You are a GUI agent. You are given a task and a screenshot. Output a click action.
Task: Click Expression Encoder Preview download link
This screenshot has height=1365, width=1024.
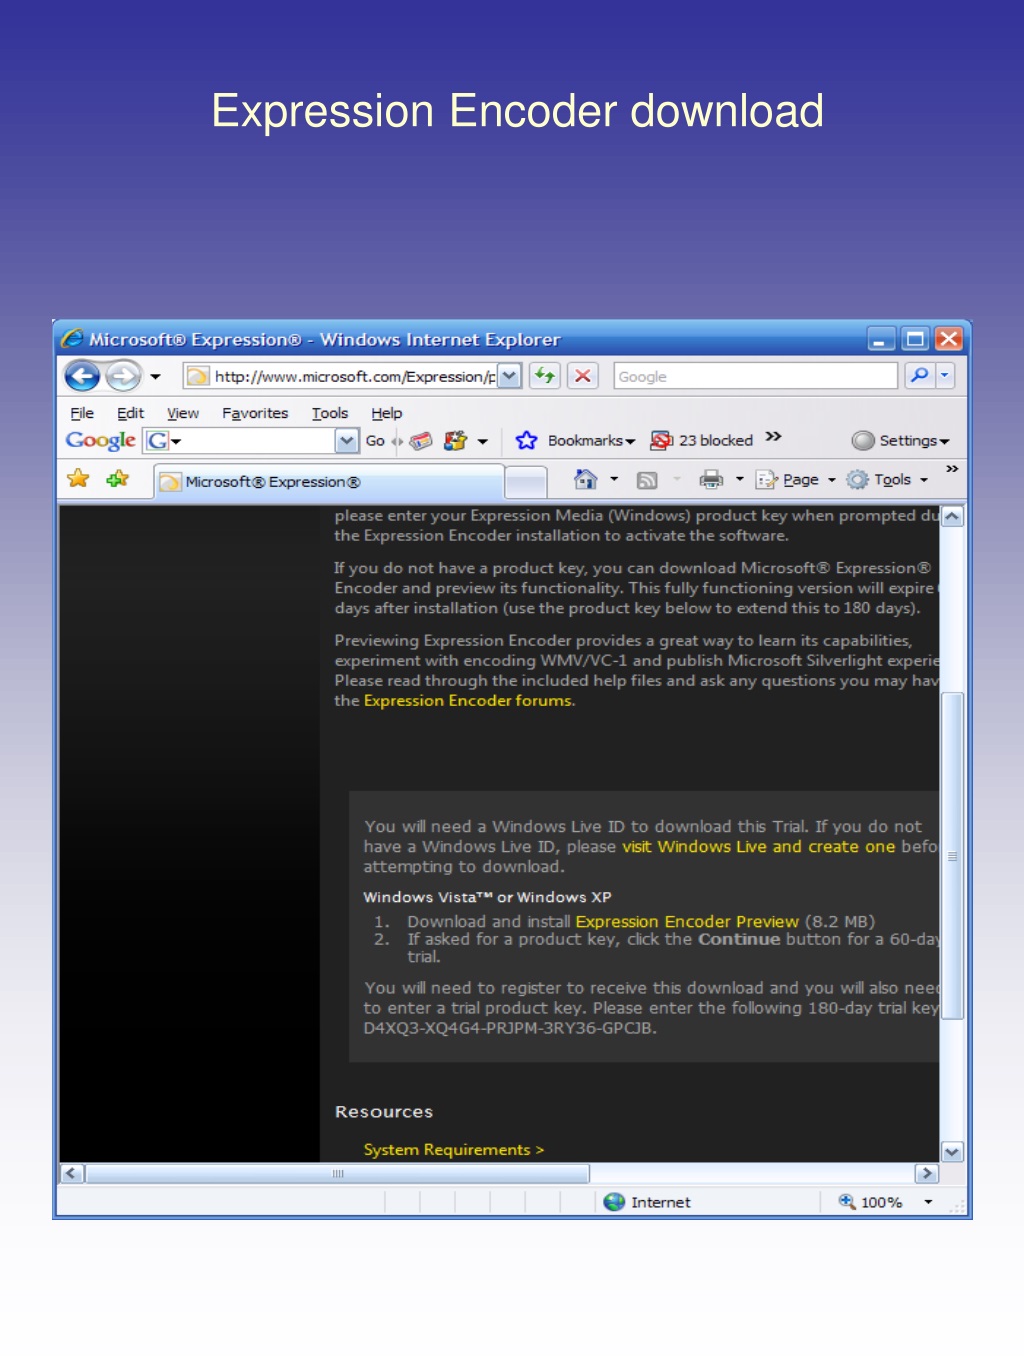click(x=687, y=922)
